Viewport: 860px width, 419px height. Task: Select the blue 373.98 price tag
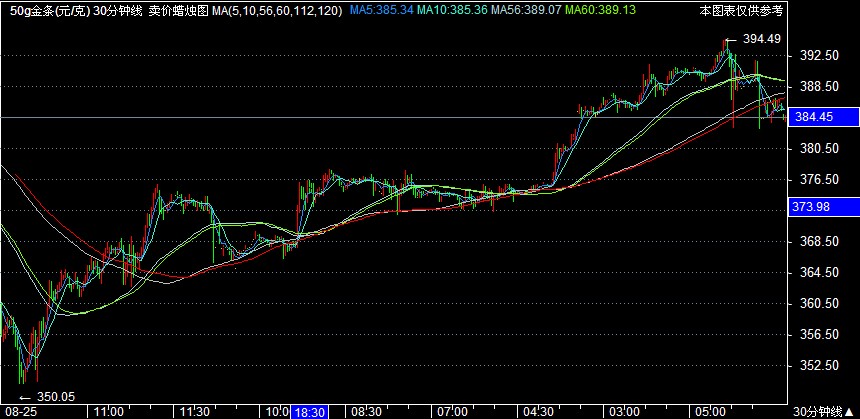tap(823, 207)
